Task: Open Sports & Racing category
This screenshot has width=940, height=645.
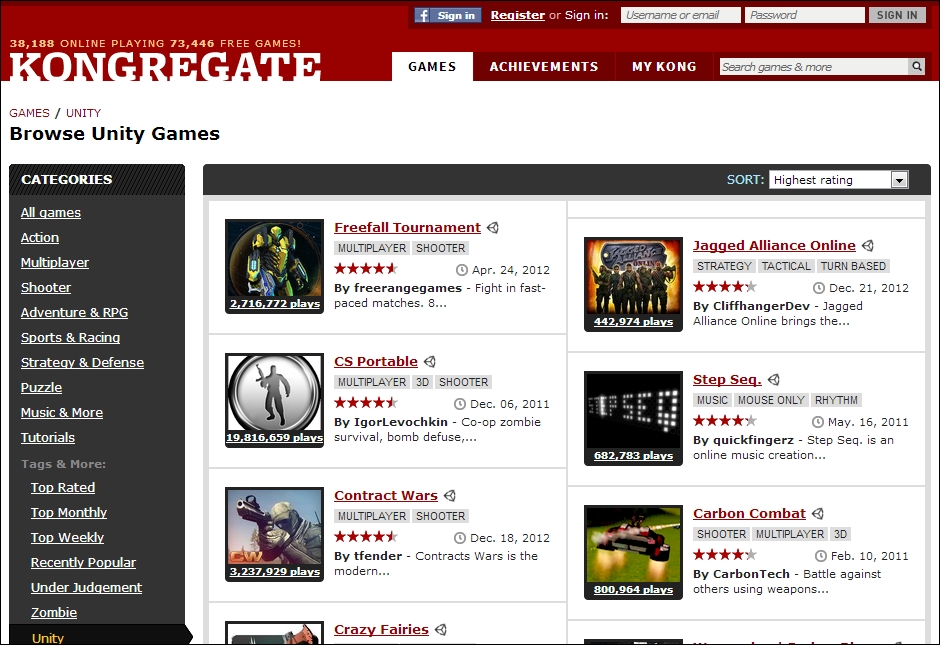Action: [x=70, y=338]
